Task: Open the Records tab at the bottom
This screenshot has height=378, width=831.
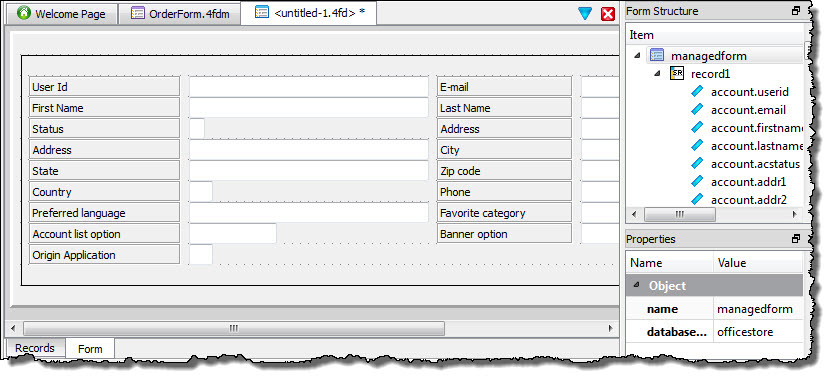Action: coord(34,348)
